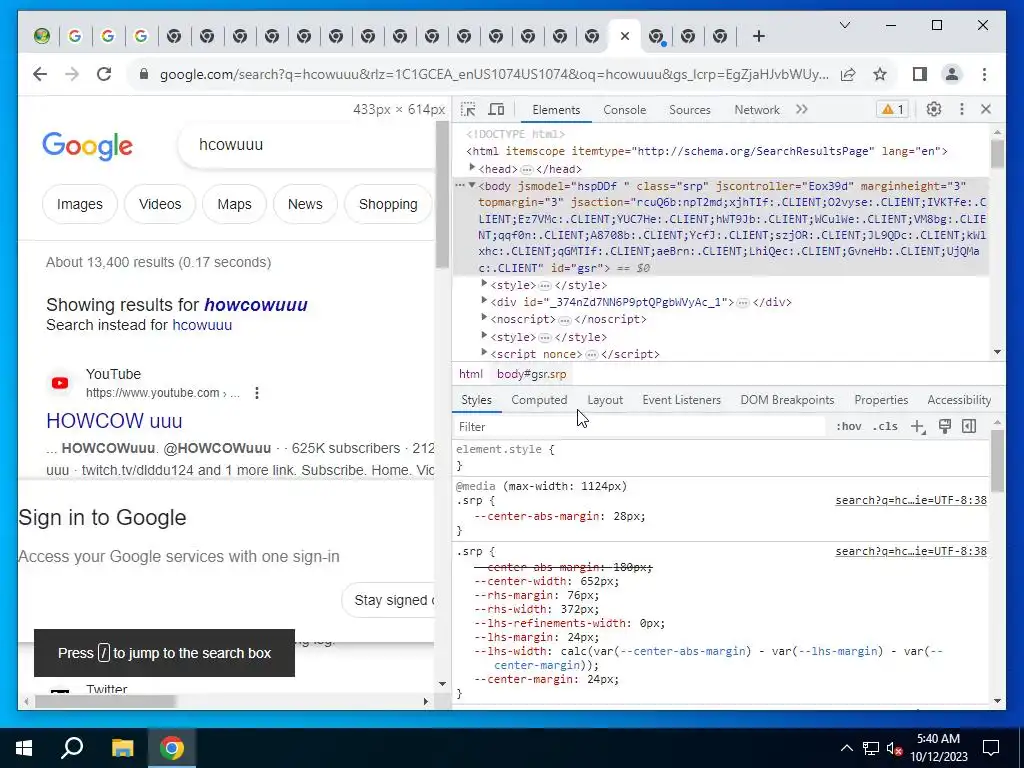Click the Shopping filter chip
Viewport: 1024px width, 768px height.
(x=388, y=204)
